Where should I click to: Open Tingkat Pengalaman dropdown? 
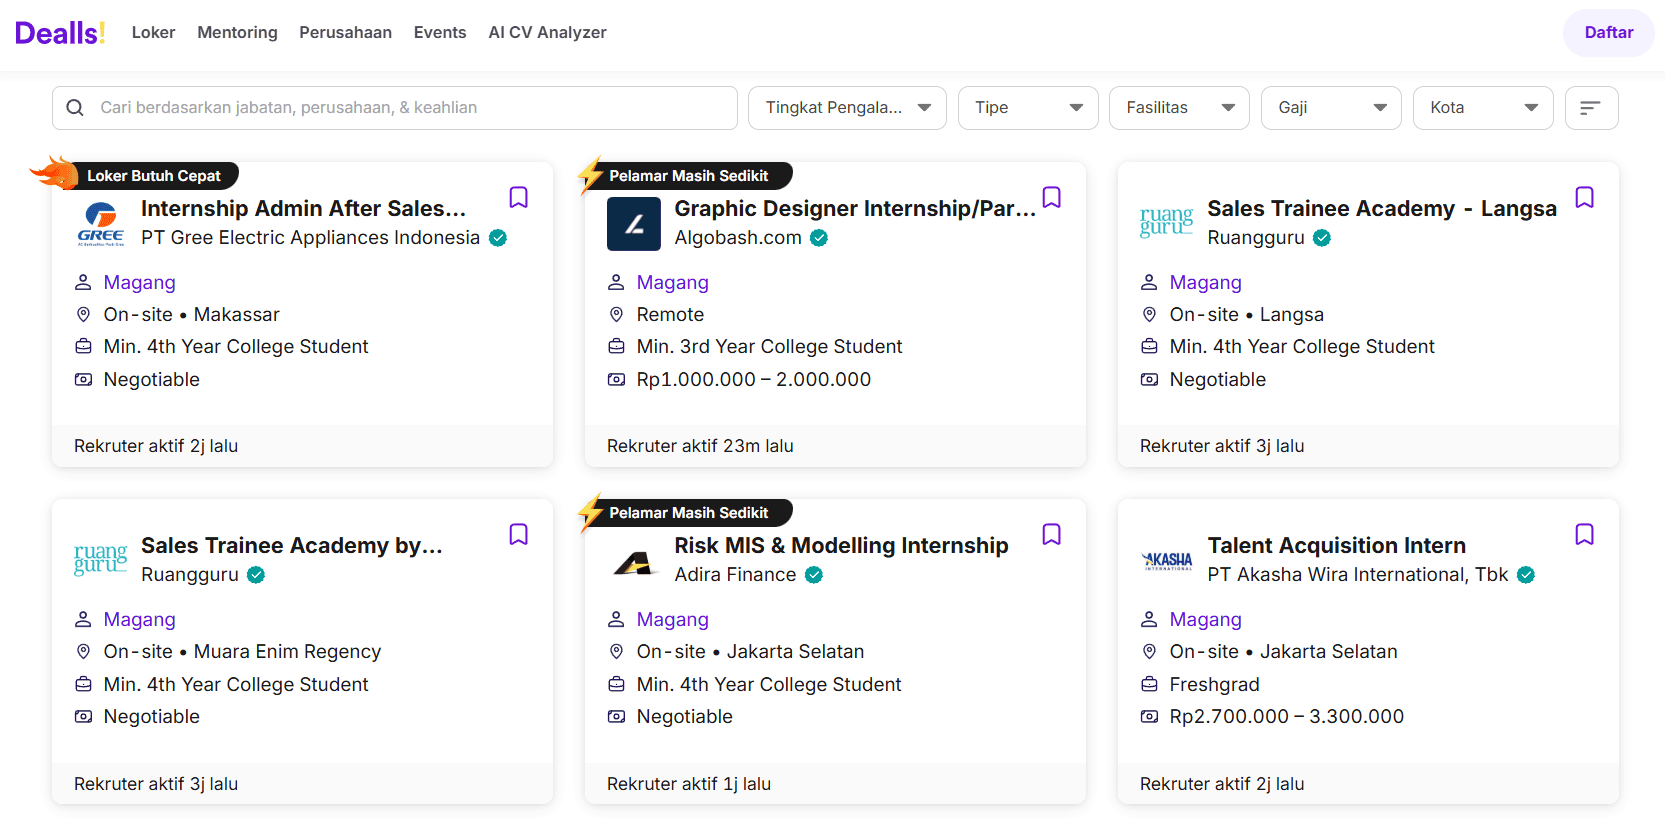pos(848,108)
